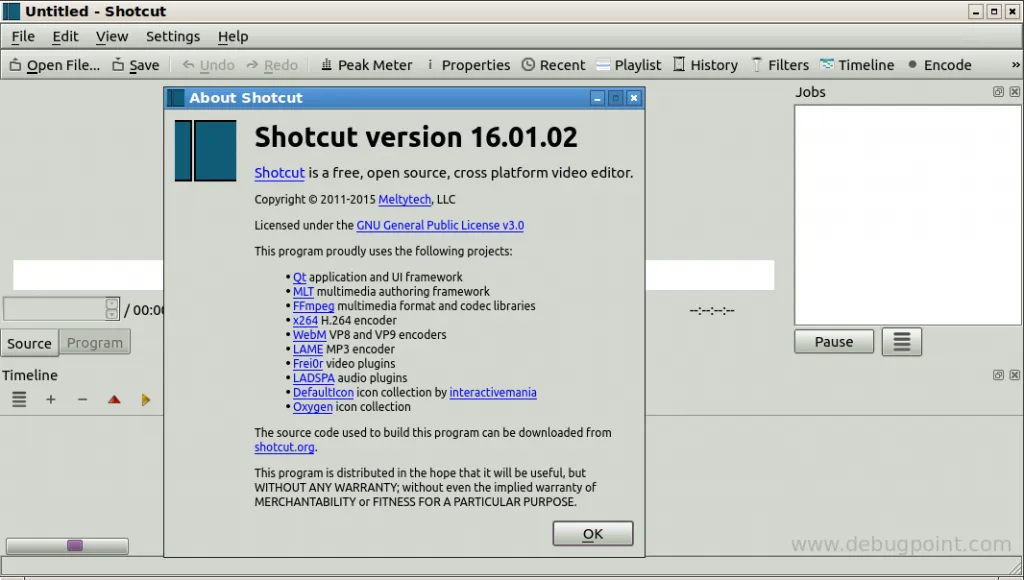This screenshot has width=1024, height=580.
Task: Click the Redo toolbar button
Action: click(272, 65)
